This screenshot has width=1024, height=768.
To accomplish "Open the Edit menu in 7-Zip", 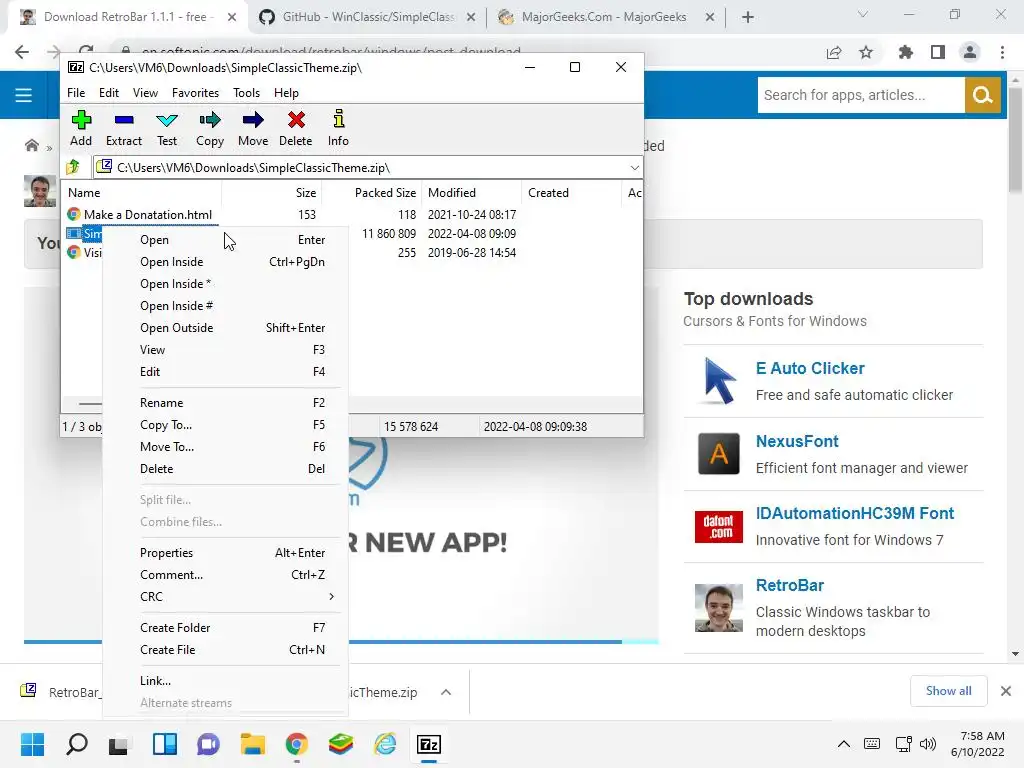I will click(108, 93).
